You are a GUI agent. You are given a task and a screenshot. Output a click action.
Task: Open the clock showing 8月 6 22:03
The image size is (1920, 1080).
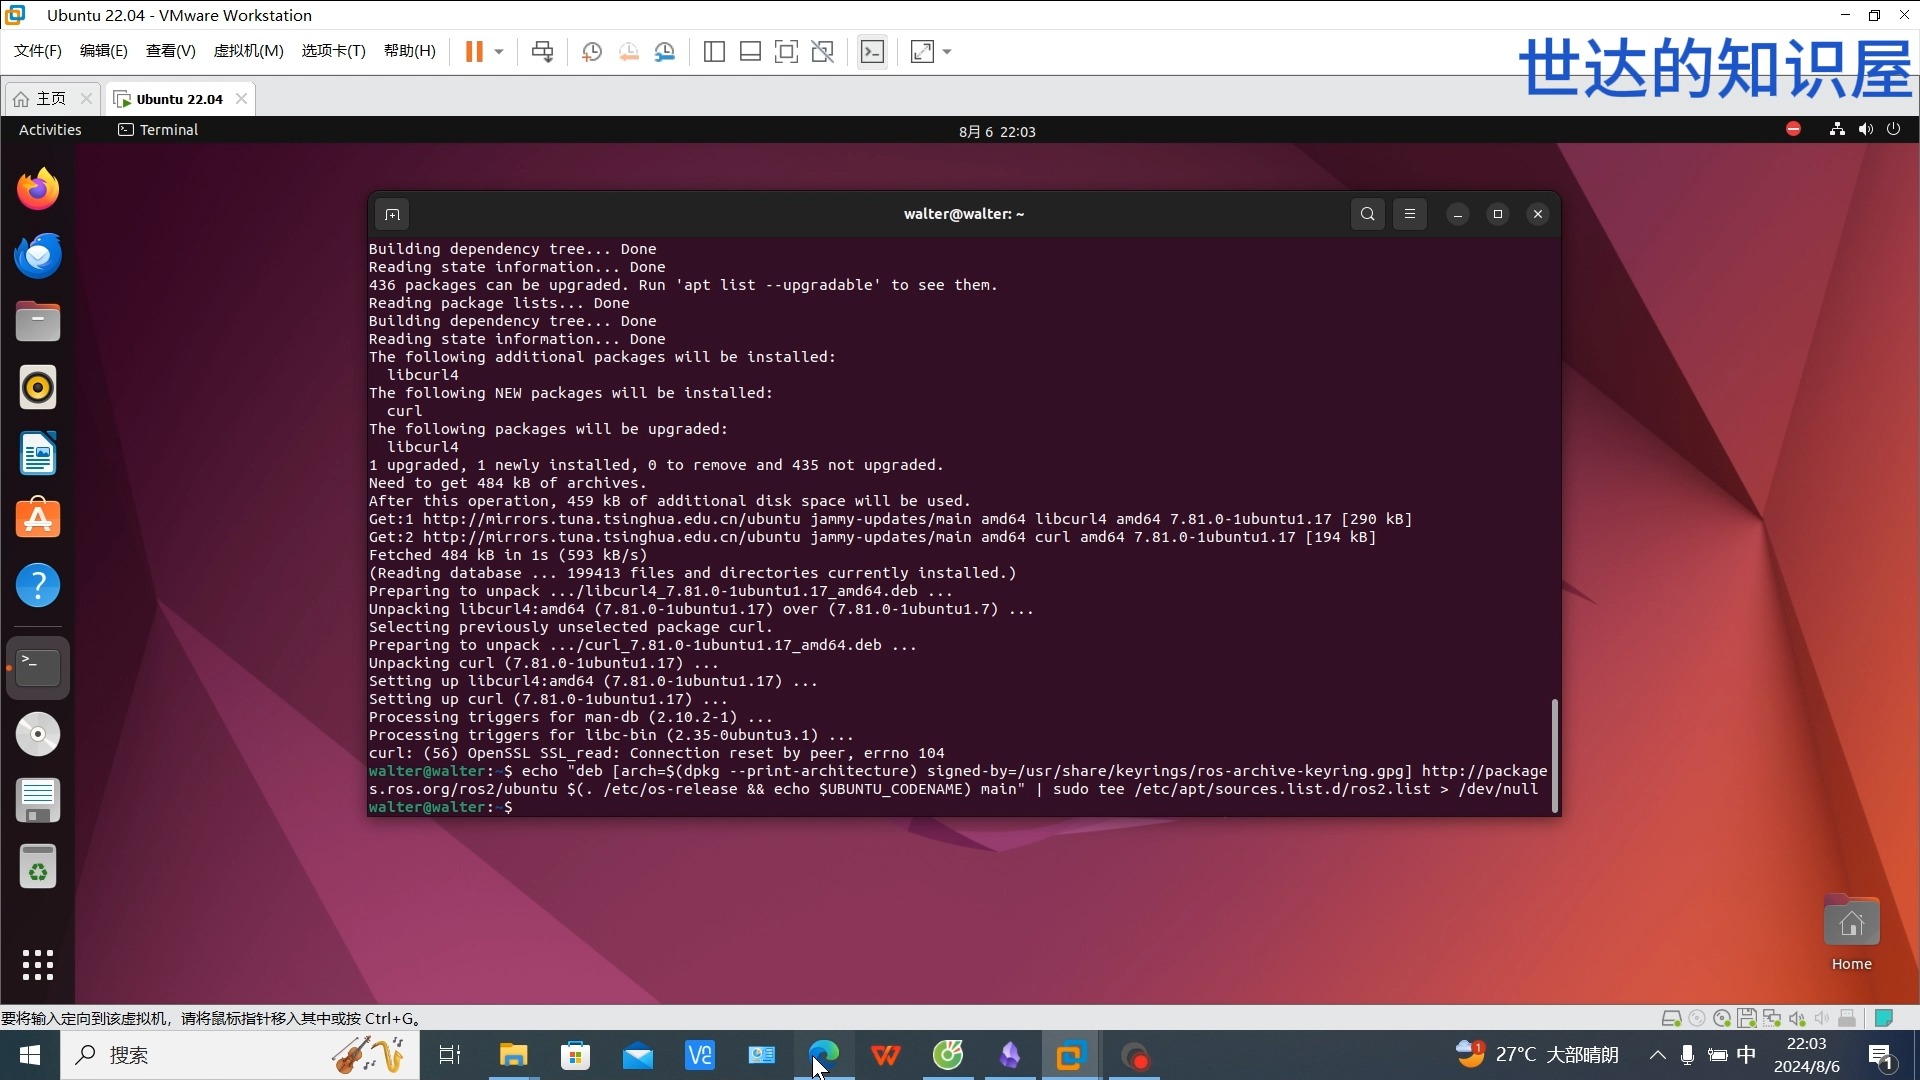click(x=997, y=131)
